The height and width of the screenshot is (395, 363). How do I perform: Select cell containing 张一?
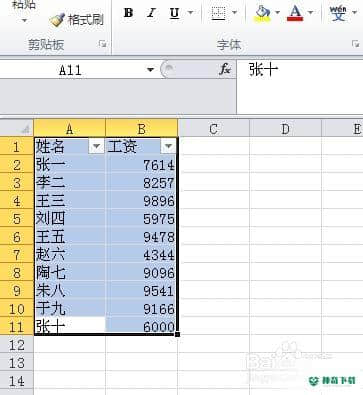69,165
